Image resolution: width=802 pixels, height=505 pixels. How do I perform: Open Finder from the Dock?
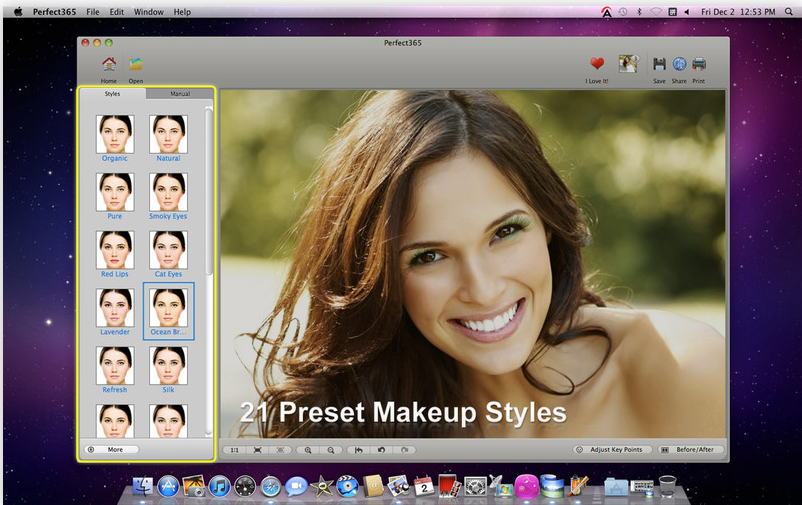(143, 487)
